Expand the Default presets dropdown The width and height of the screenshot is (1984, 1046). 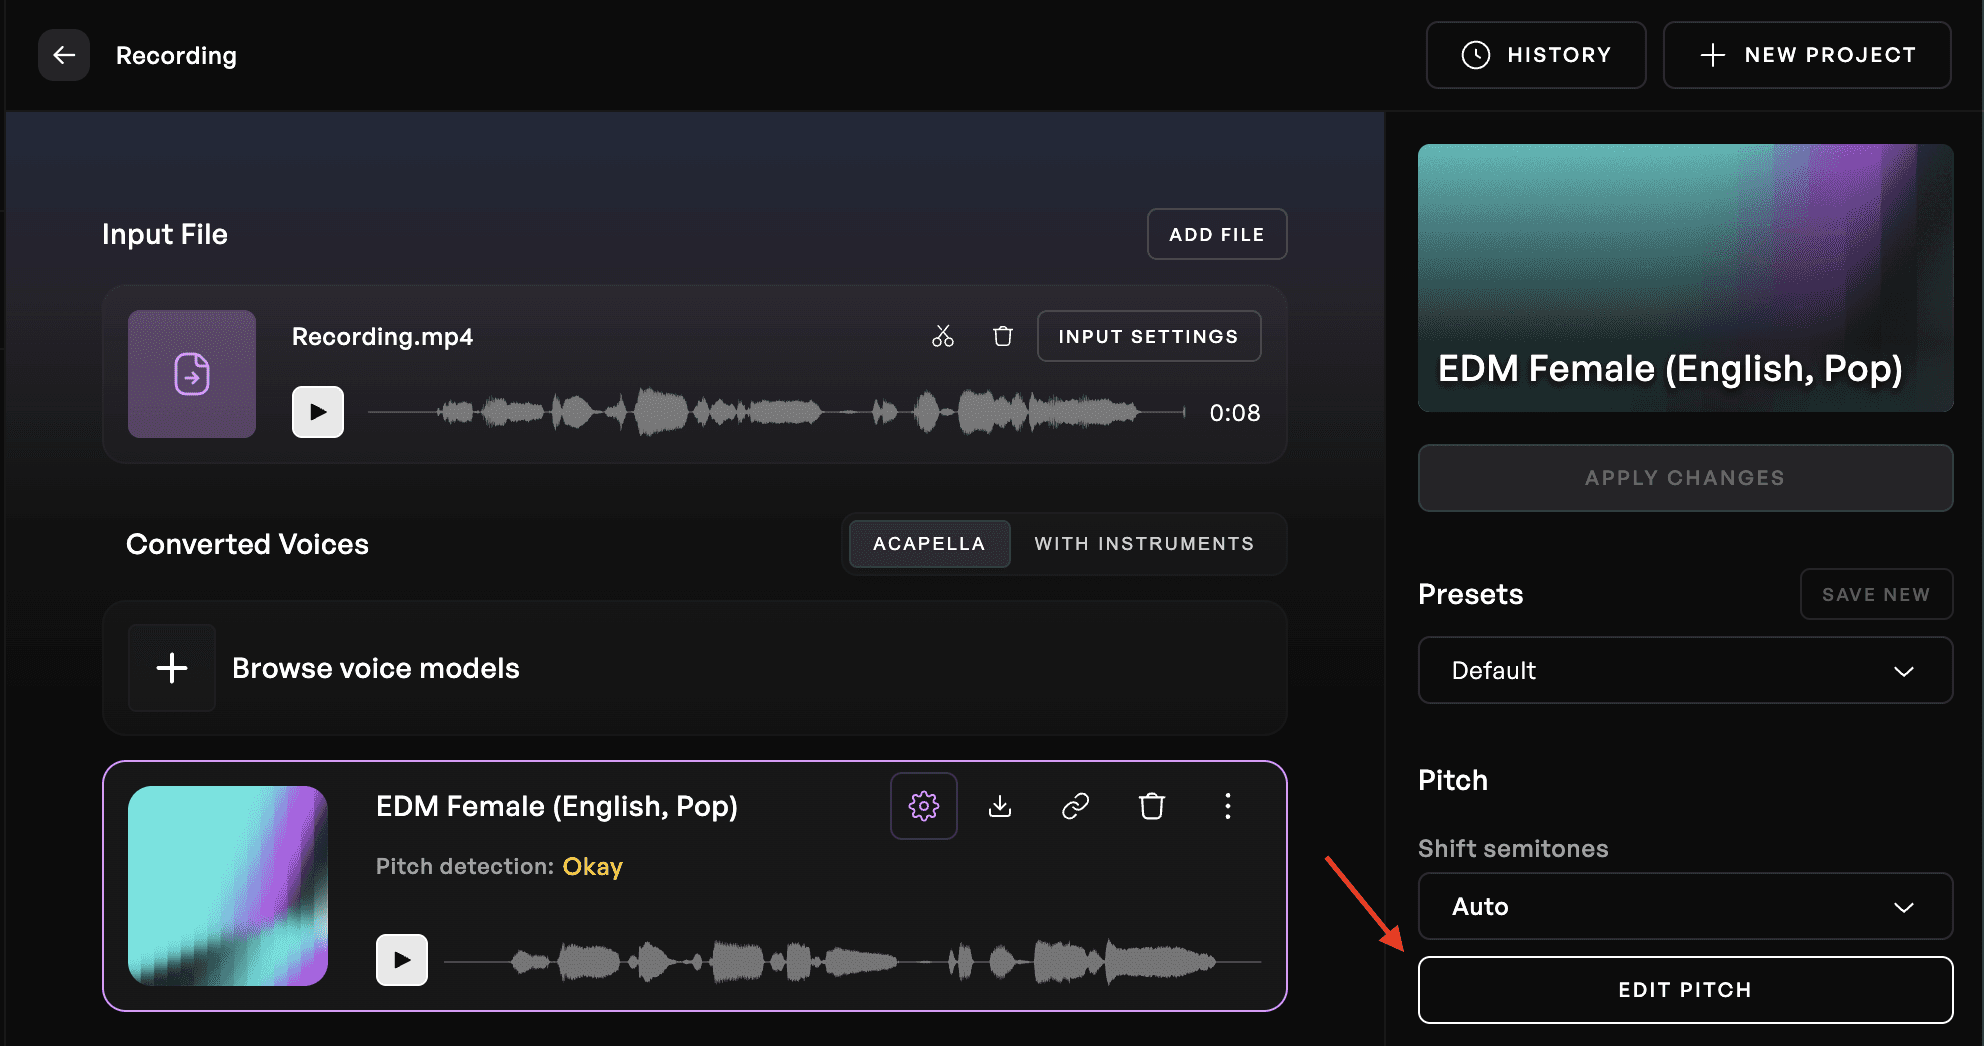(x=1686, y=670)
